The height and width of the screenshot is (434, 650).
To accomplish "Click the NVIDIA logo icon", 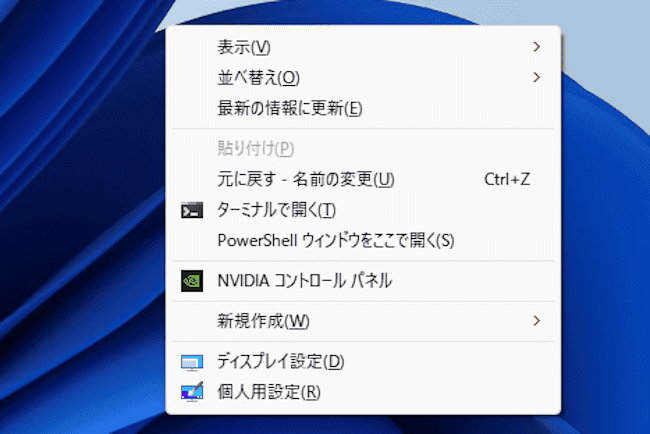I will 192,281.
